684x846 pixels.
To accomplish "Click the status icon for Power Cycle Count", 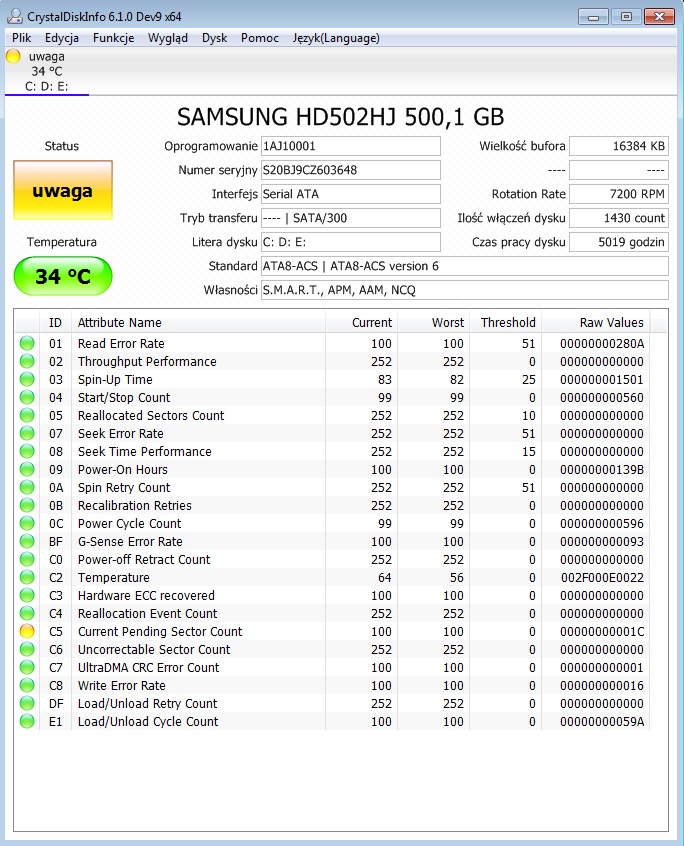I will (x=27, y=523).
